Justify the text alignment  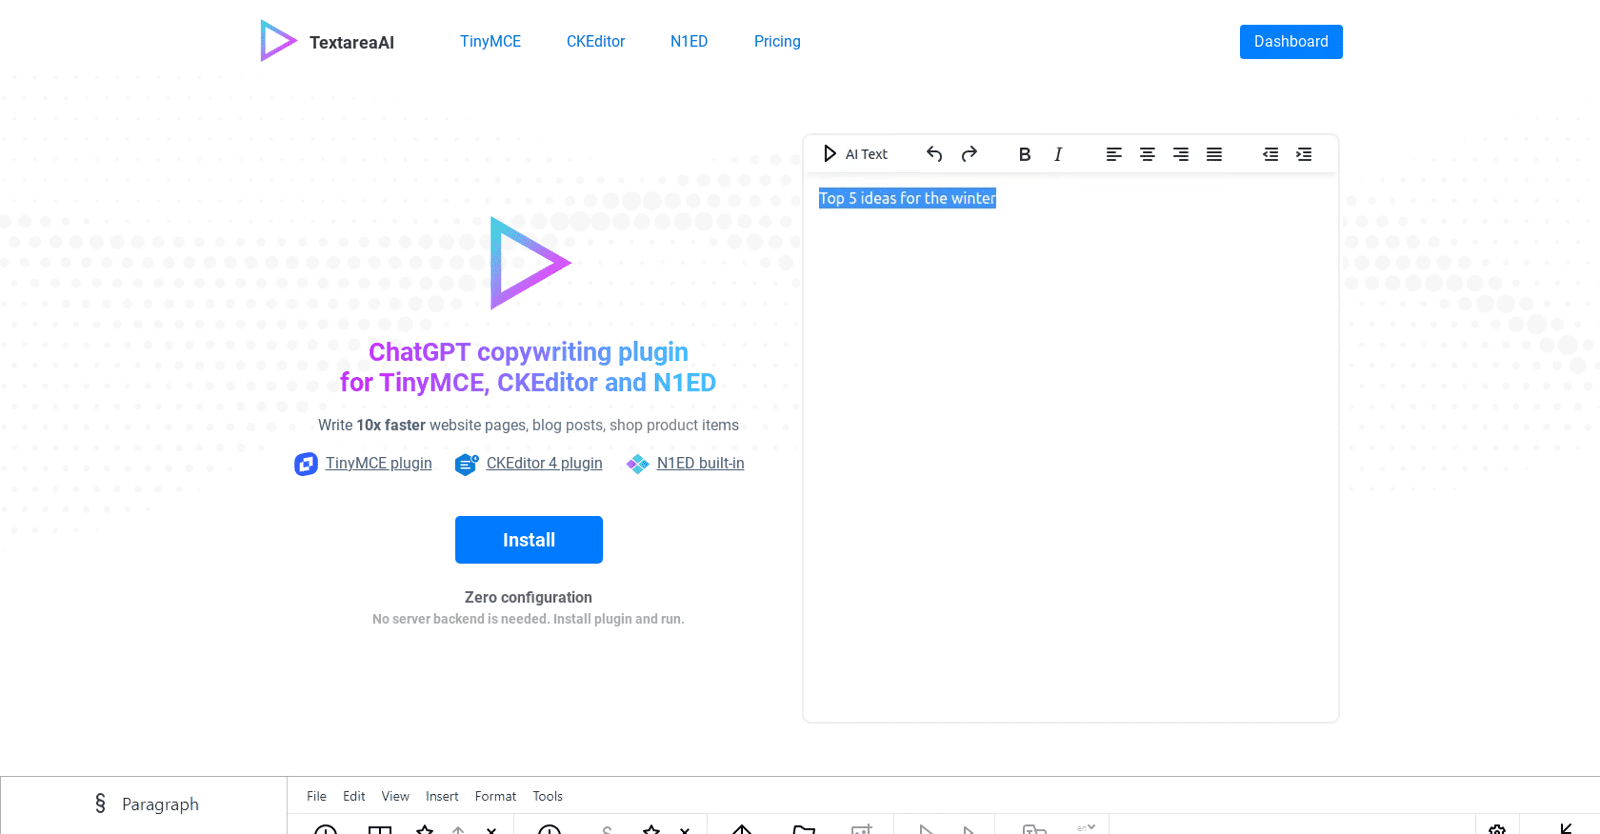(1214, 154)
